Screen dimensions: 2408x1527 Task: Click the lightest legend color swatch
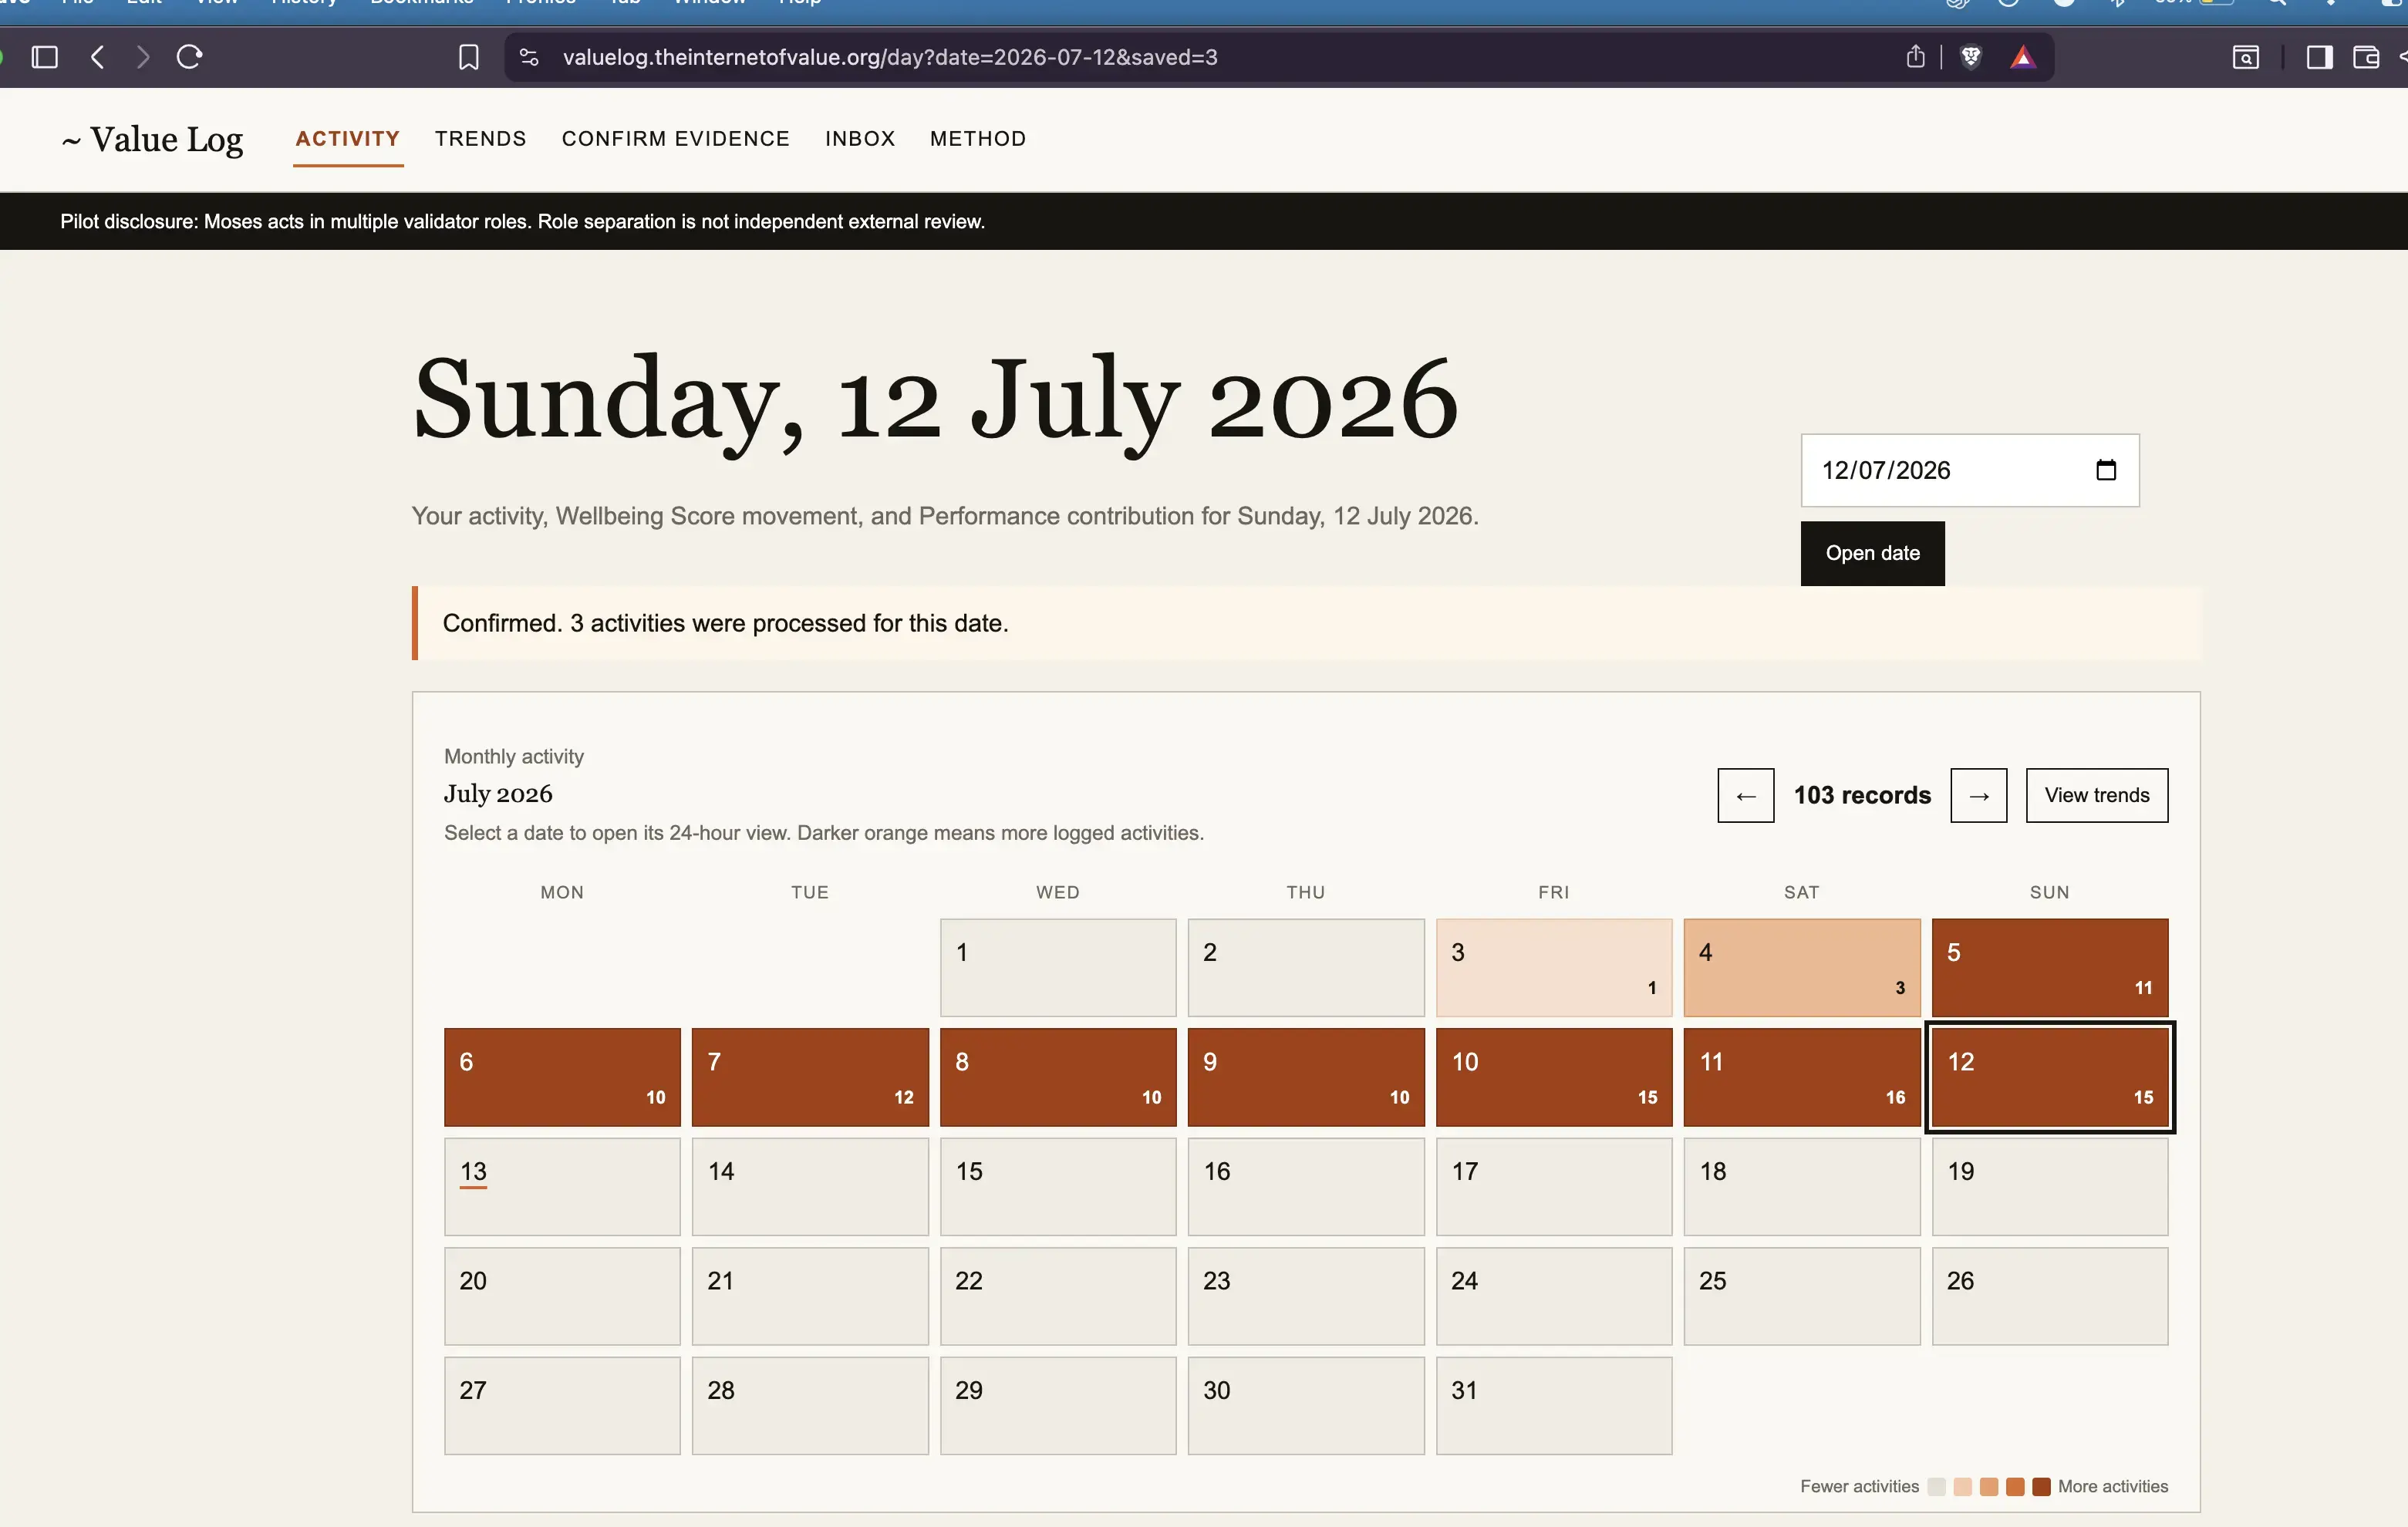click(1937, 1486)
